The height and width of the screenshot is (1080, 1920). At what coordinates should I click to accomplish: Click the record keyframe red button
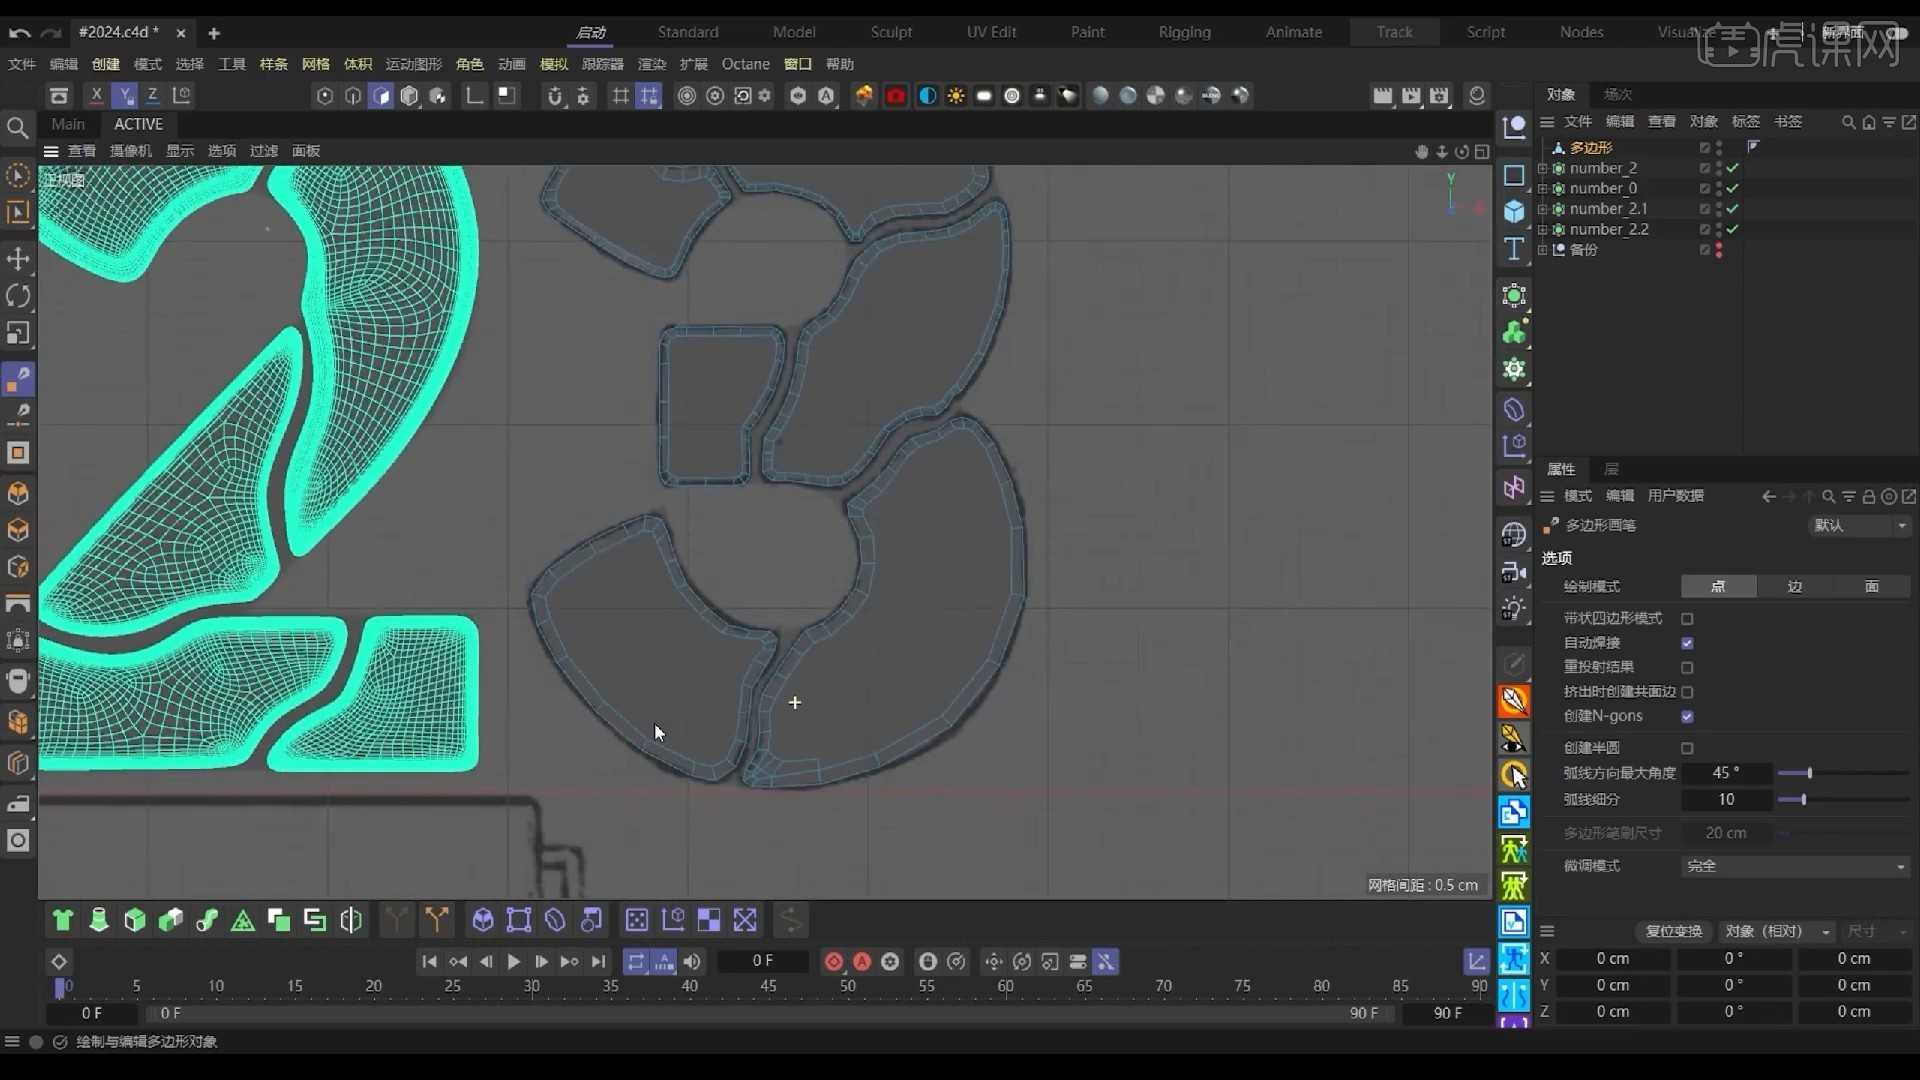coord(834,961)
